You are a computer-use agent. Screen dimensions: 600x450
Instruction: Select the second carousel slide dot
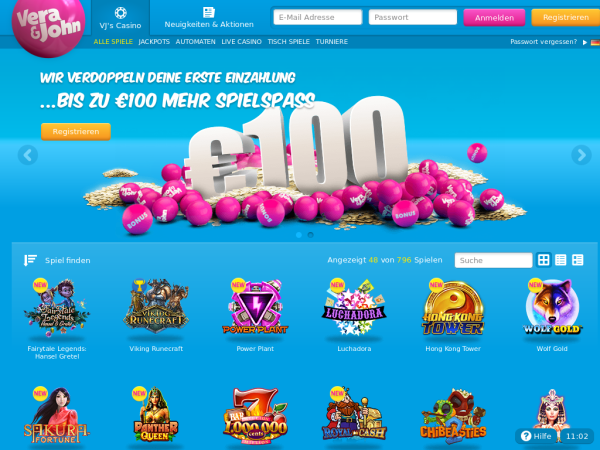coord(310,235)
